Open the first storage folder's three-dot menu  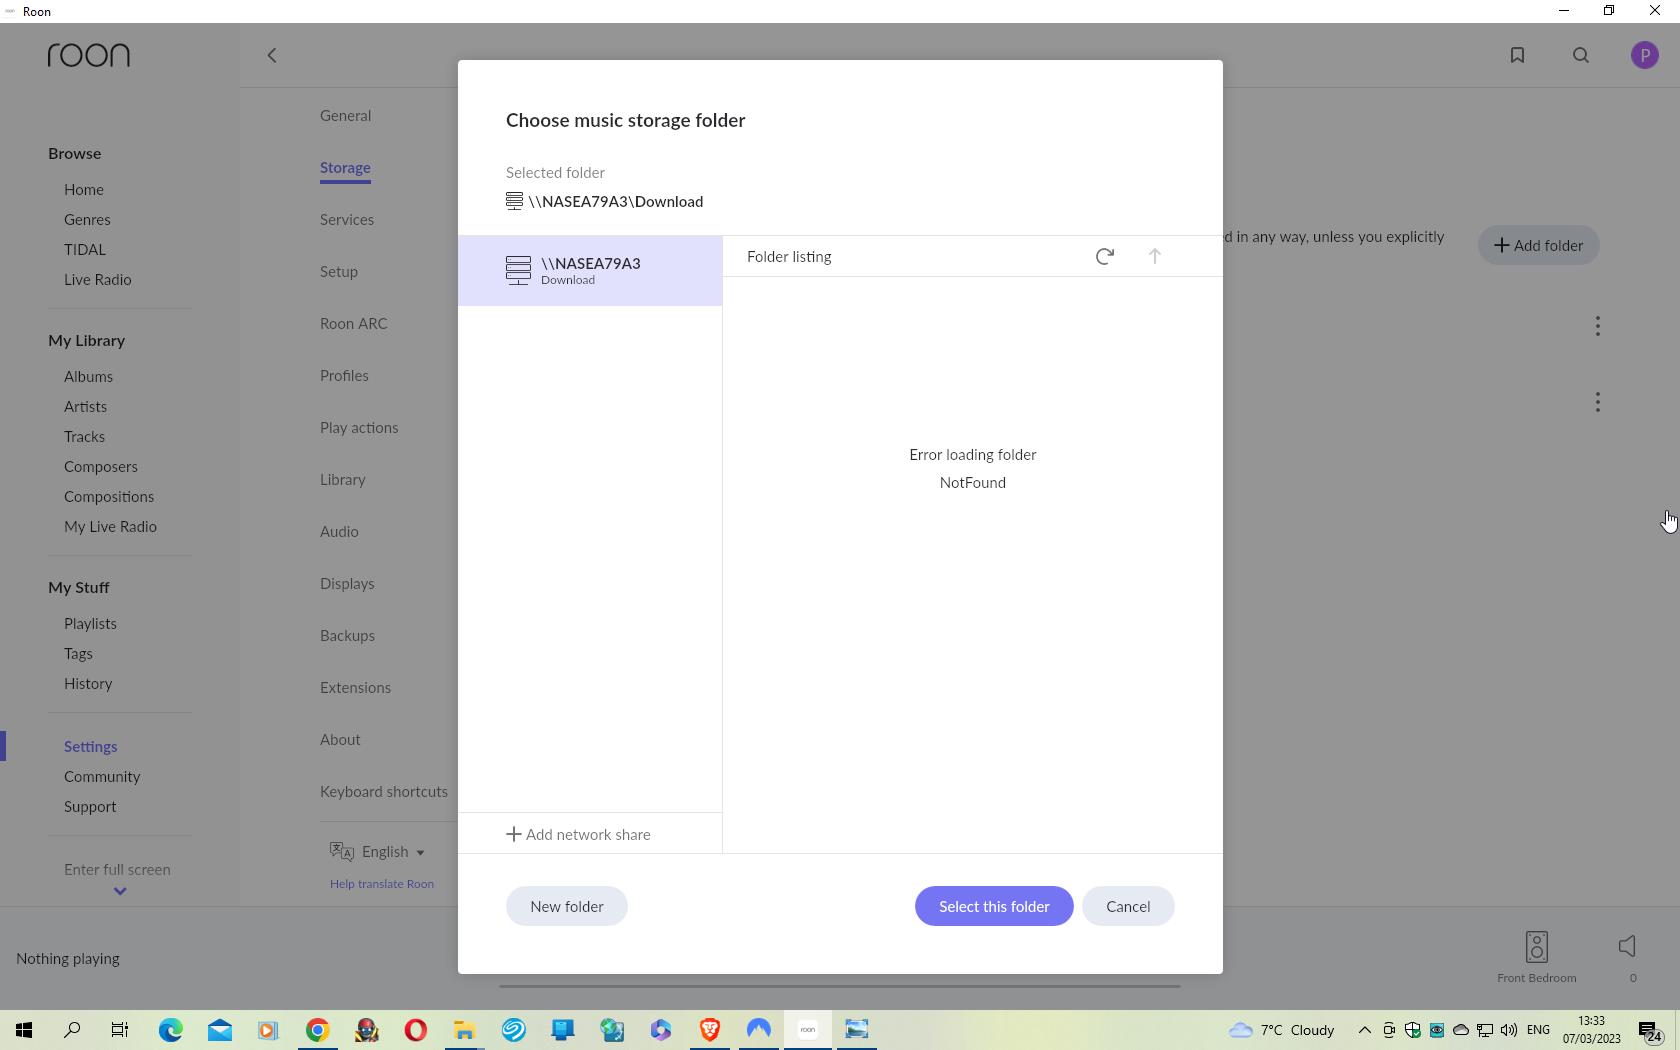tap(1598, 326)
